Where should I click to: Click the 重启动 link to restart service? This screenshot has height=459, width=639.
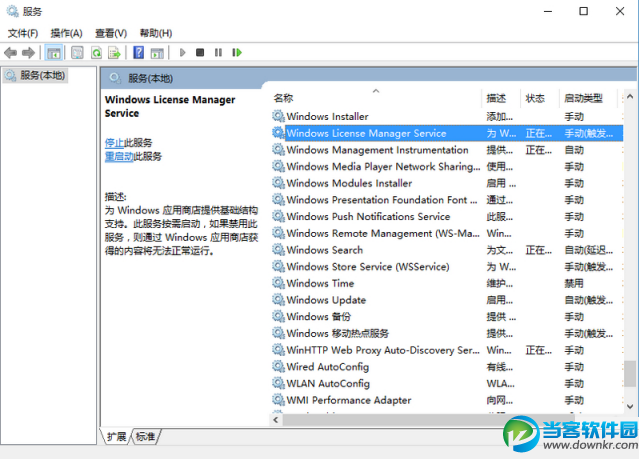click(119, 157)
